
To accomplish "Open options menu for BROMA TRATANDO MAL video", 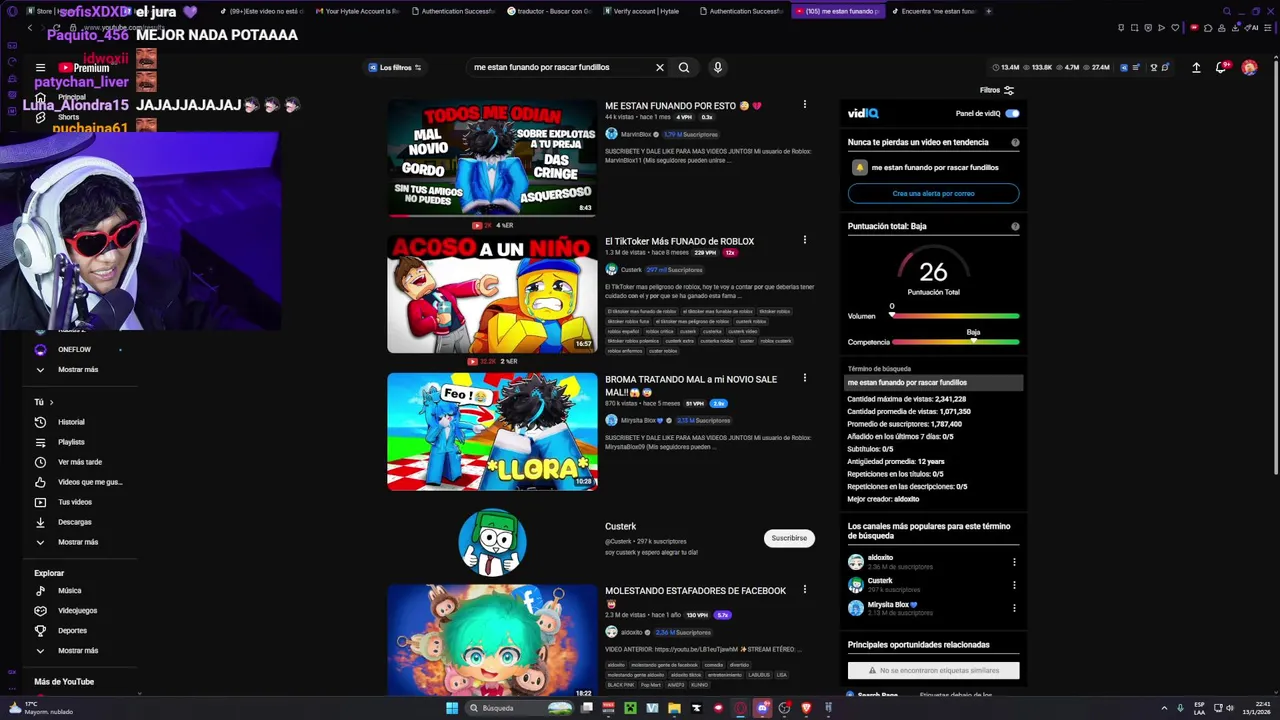I will tap(804, 378).
